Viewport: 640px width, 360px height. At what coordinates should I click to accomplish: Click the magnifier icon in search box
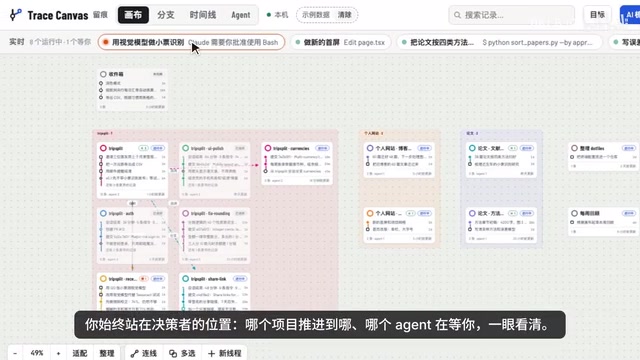(x=458, y=15)
